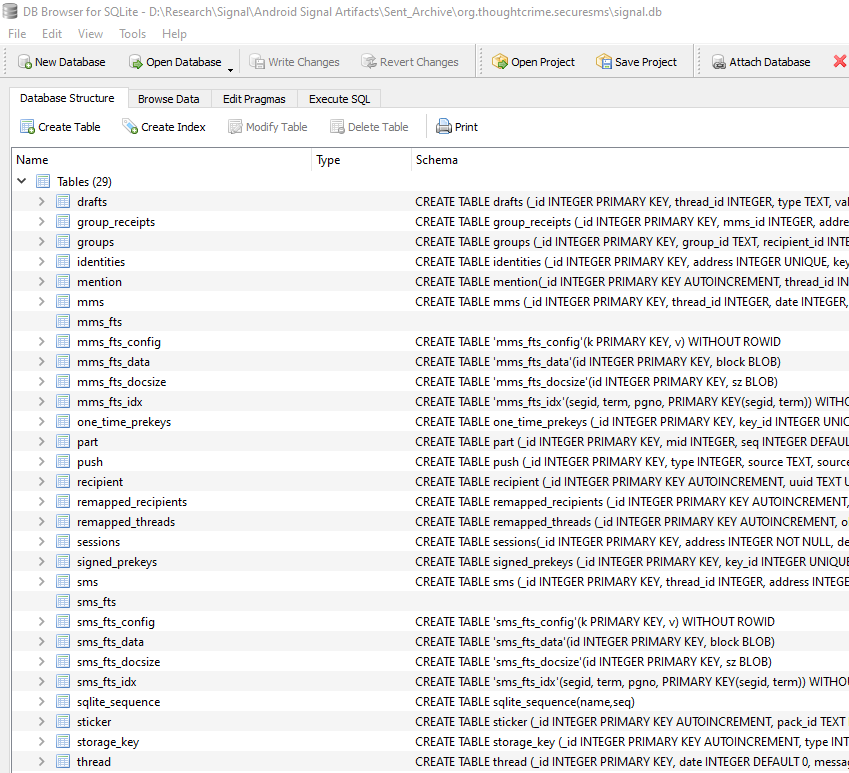Click the Write Changes icon
Image resolution: width=849 pixels, height=773 pixels.
[x=257, y=62]
